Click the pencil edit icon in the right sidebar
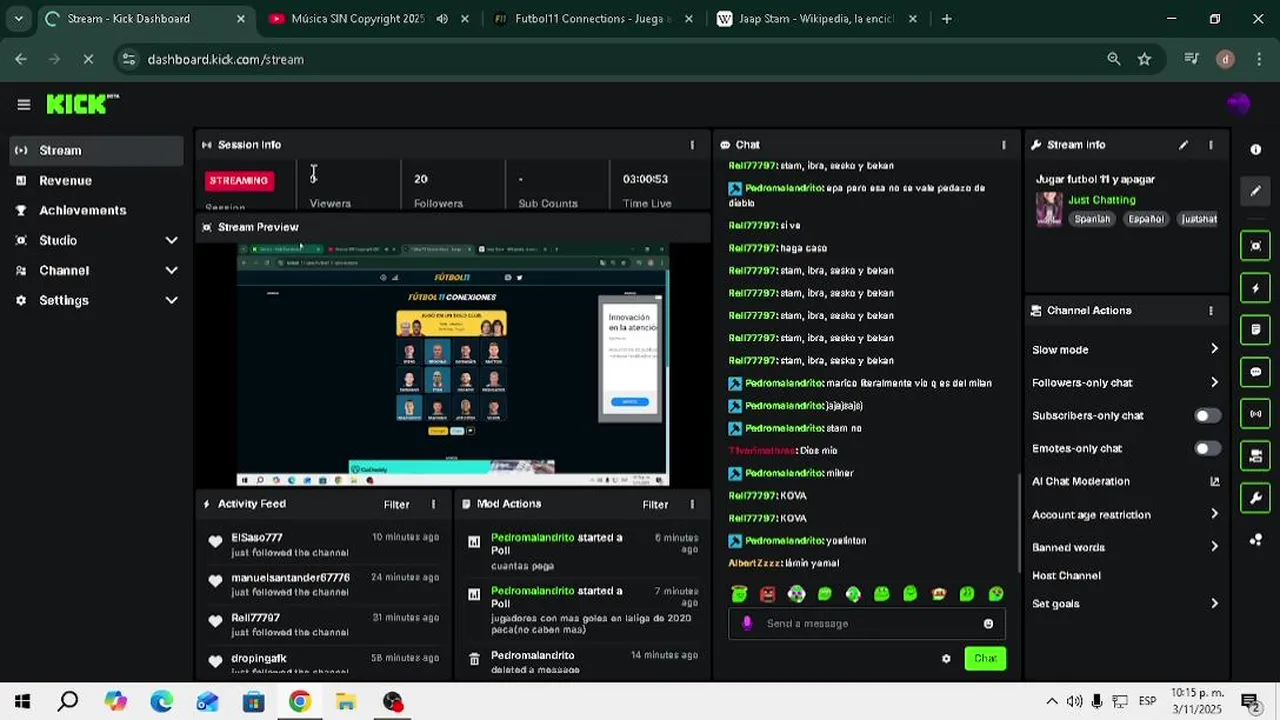The width and height of the screenshot is (1280, 720). [x=1256, y=191]
